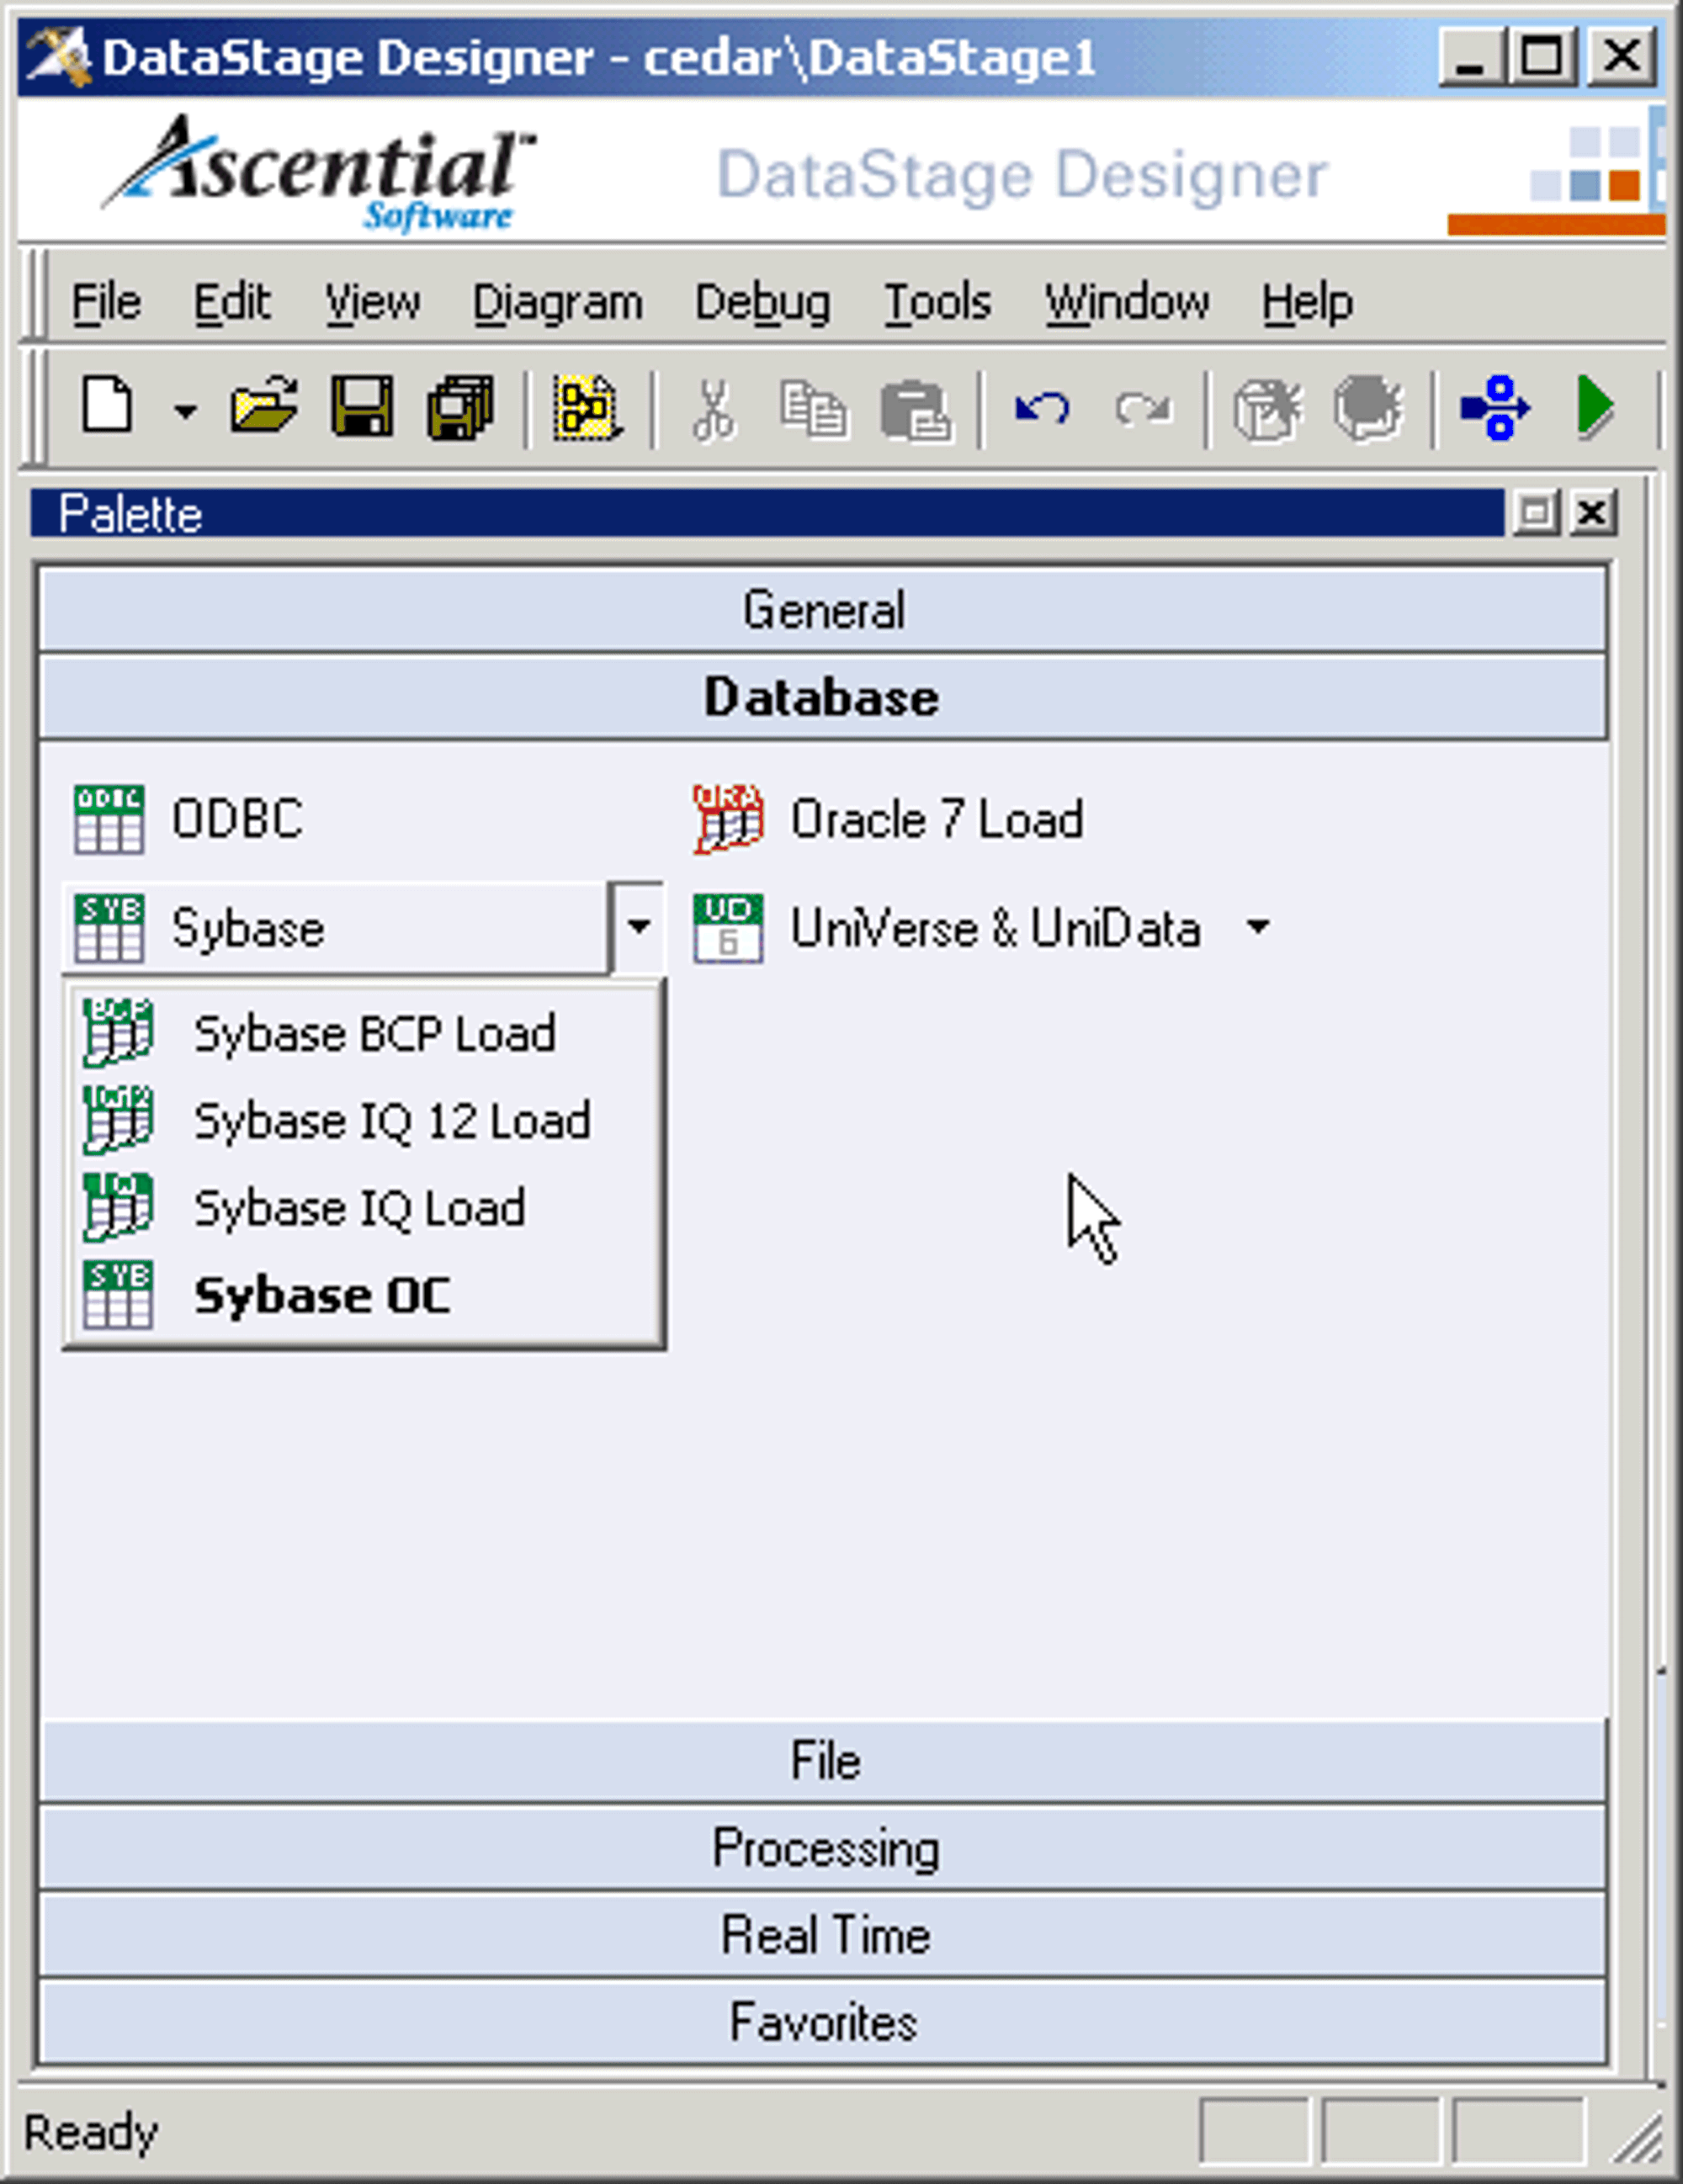
Task: Click the Undo arrow icon
Action: coord(1042,408)
